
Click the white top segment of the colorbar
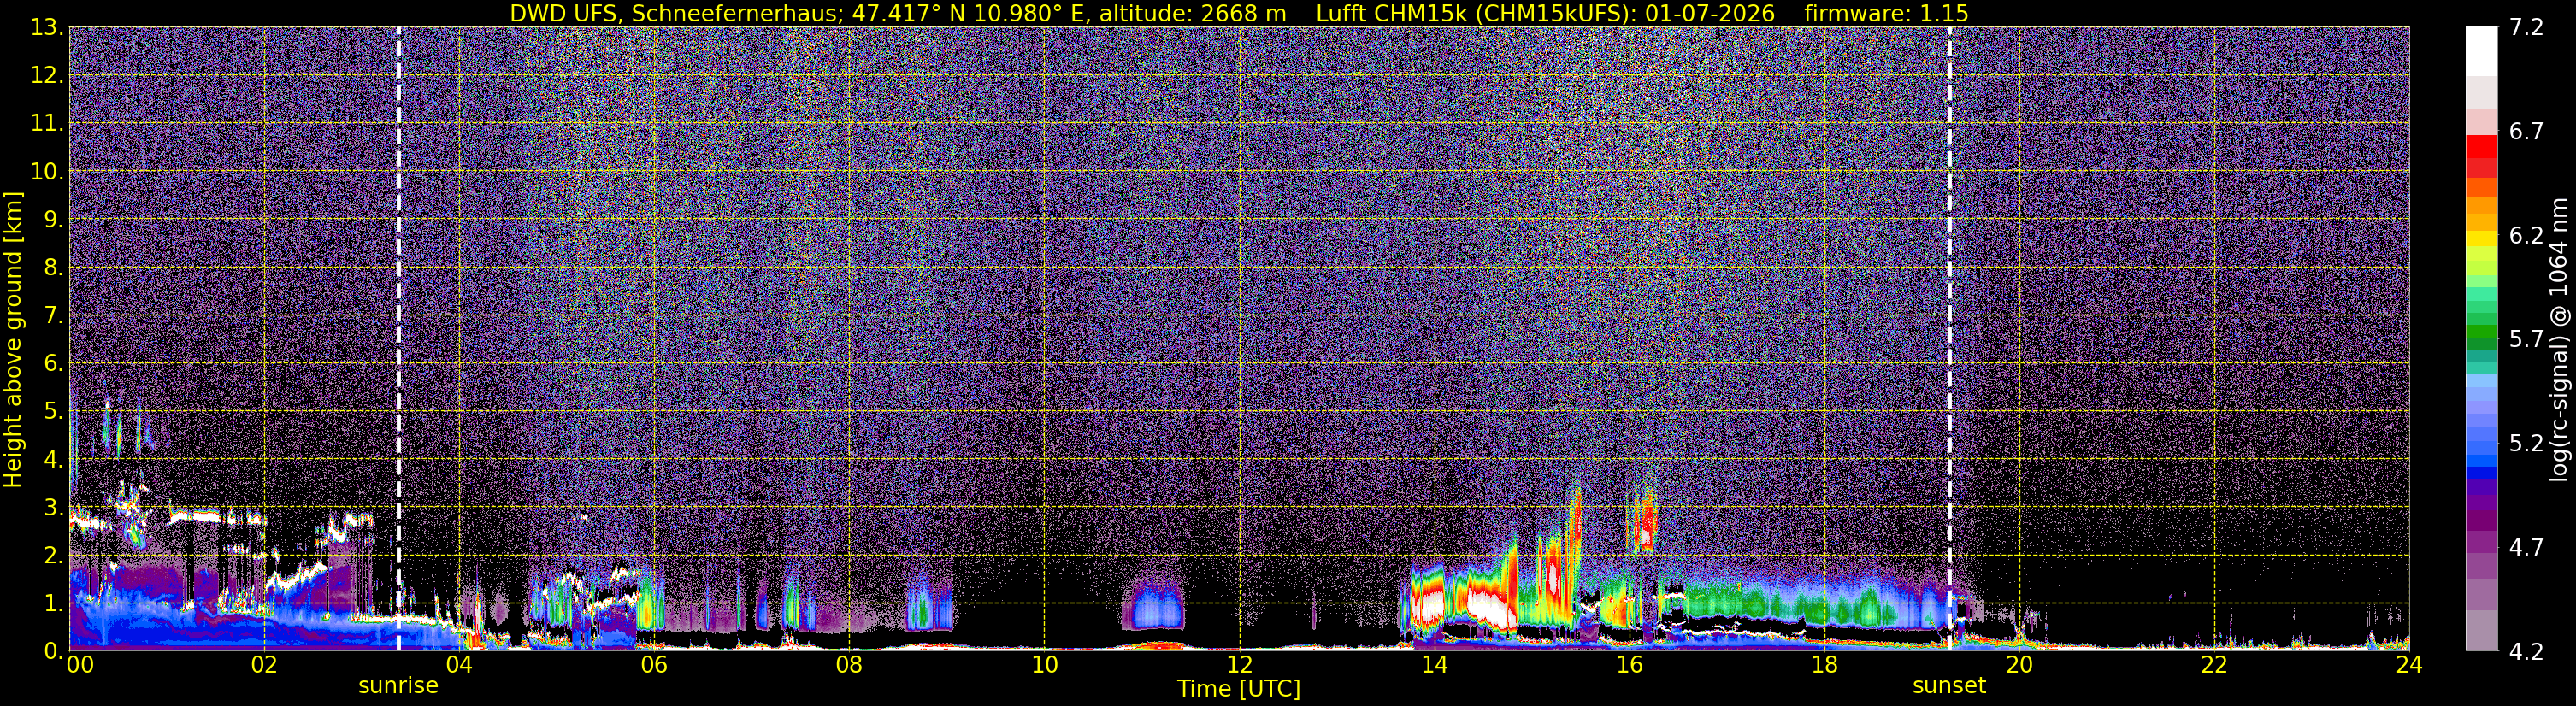pyautogui.click(x=2481, y=52)
